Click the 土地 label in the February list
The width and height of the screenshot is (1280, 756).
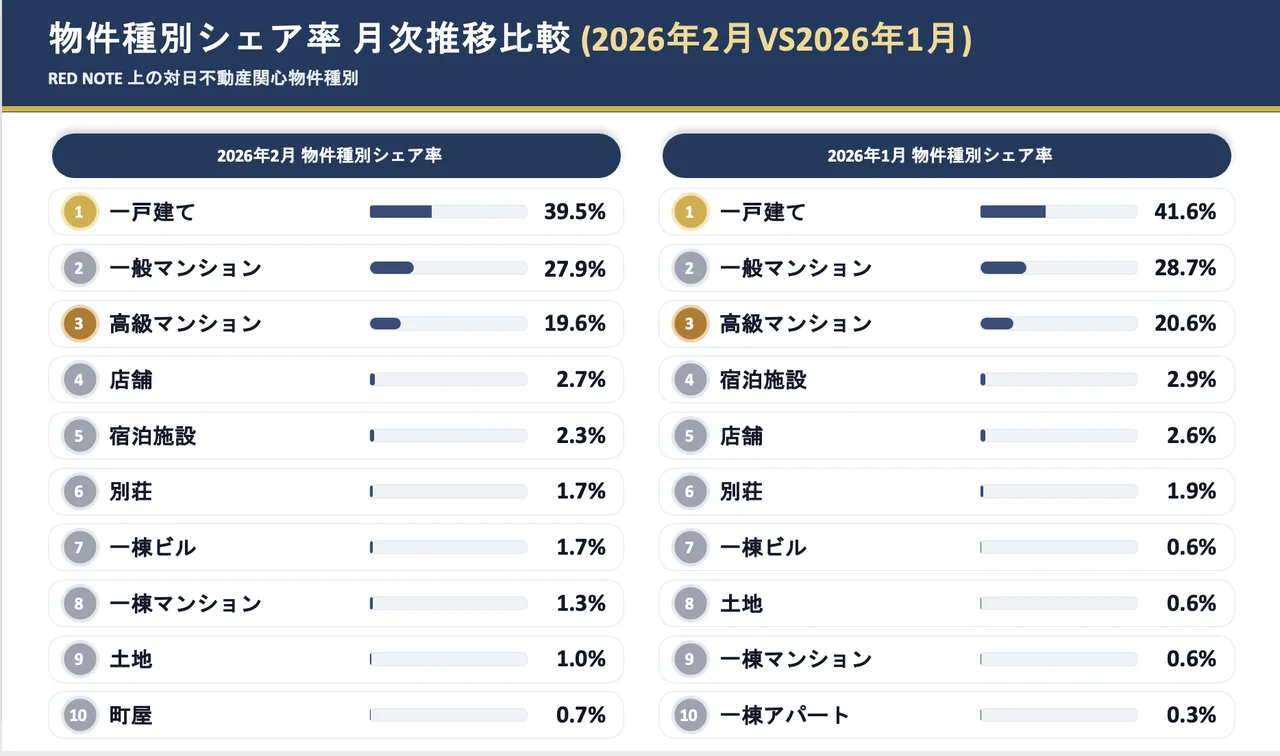(131, 659)
